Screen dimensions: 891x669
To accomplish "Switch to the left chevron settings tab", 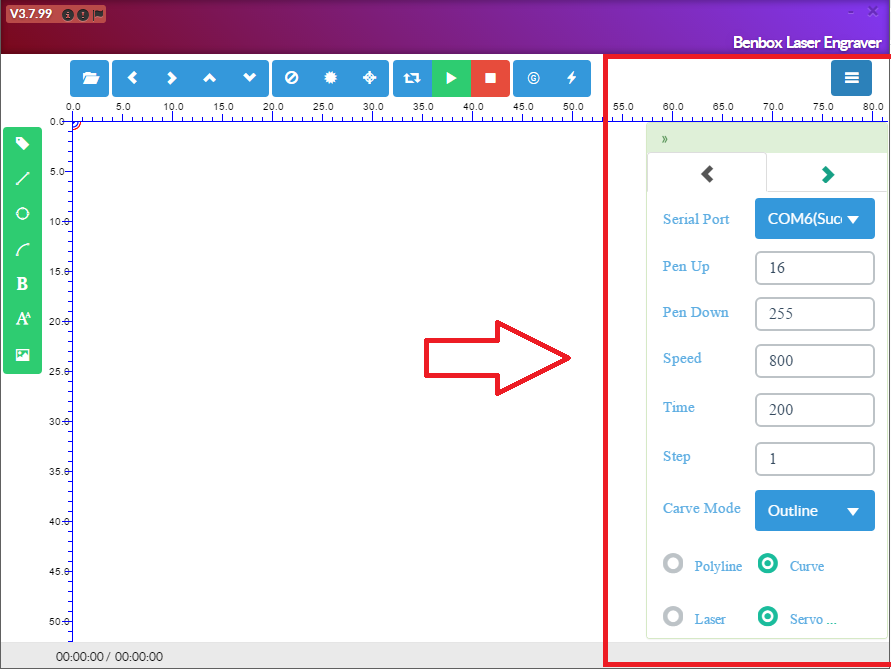I will pos(707,173).
